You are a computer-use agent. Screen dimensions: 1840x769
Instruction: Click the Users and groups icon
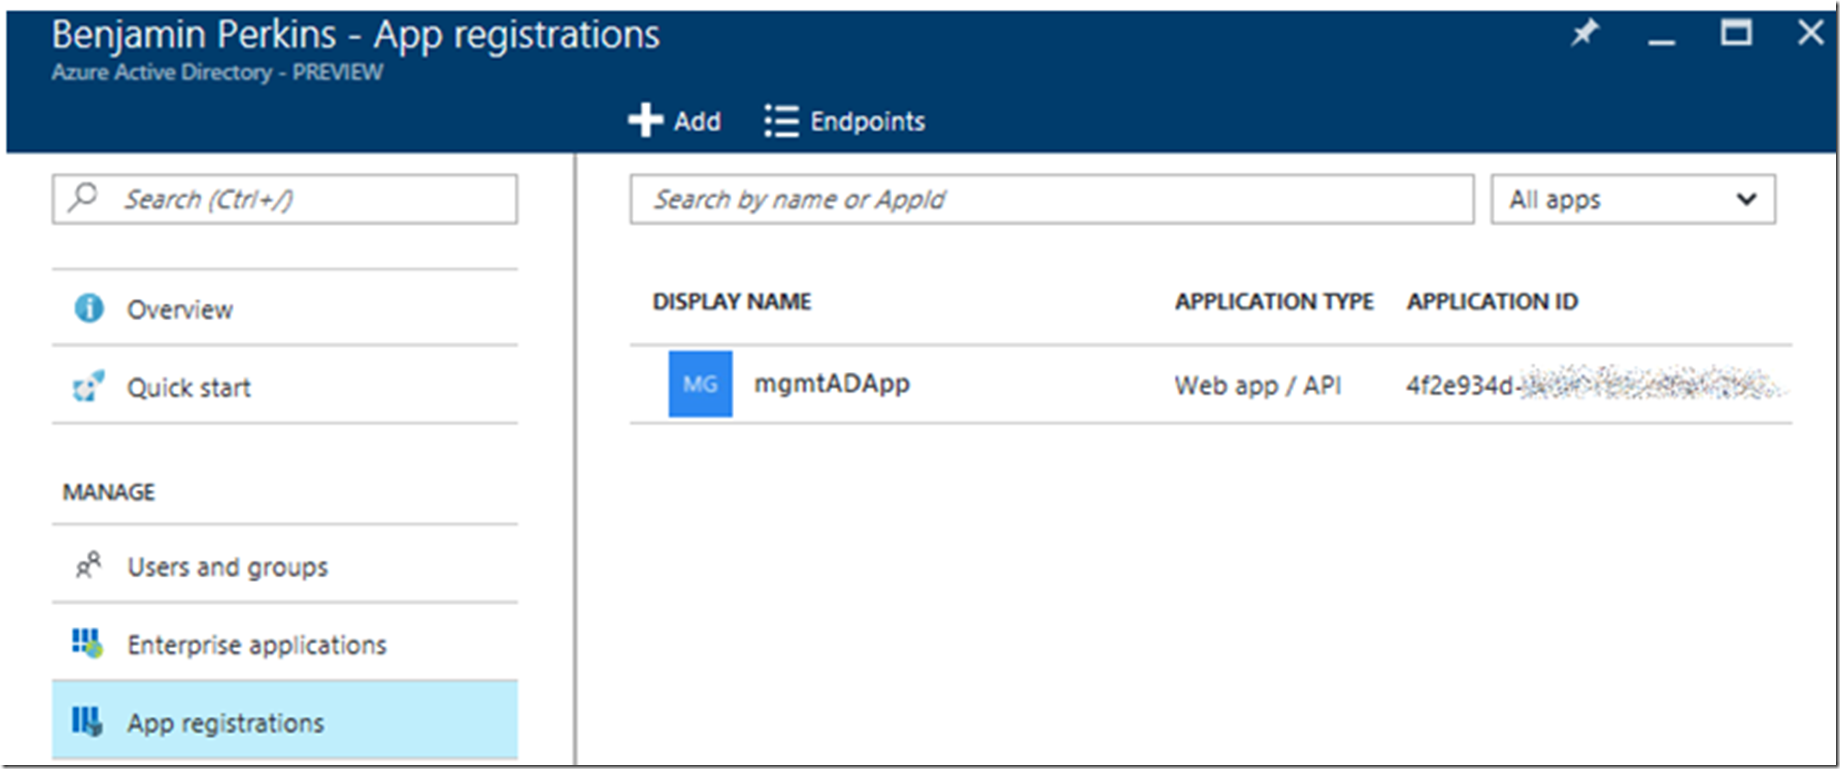pyautogui.click(x=88, y=566)
